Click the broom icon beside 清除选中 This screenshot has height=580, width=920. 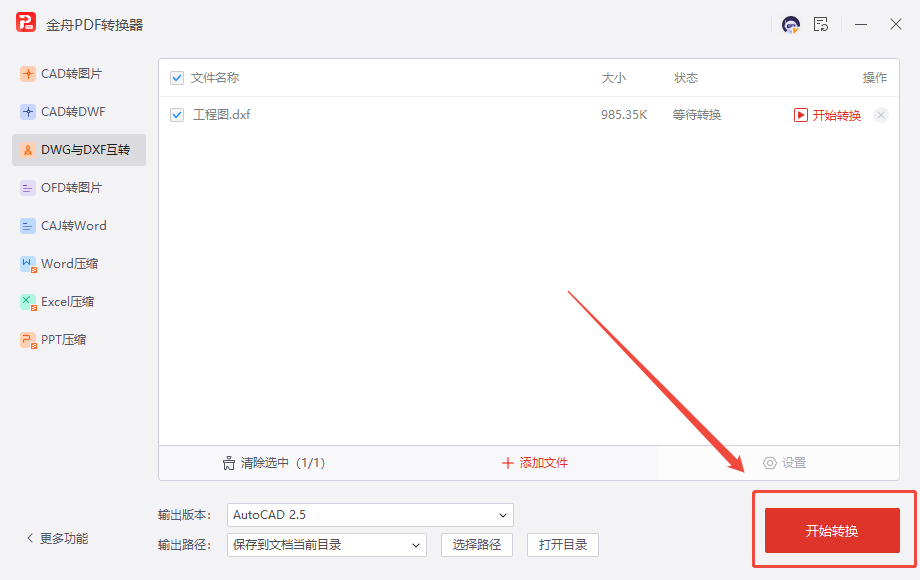coord(229,463)
